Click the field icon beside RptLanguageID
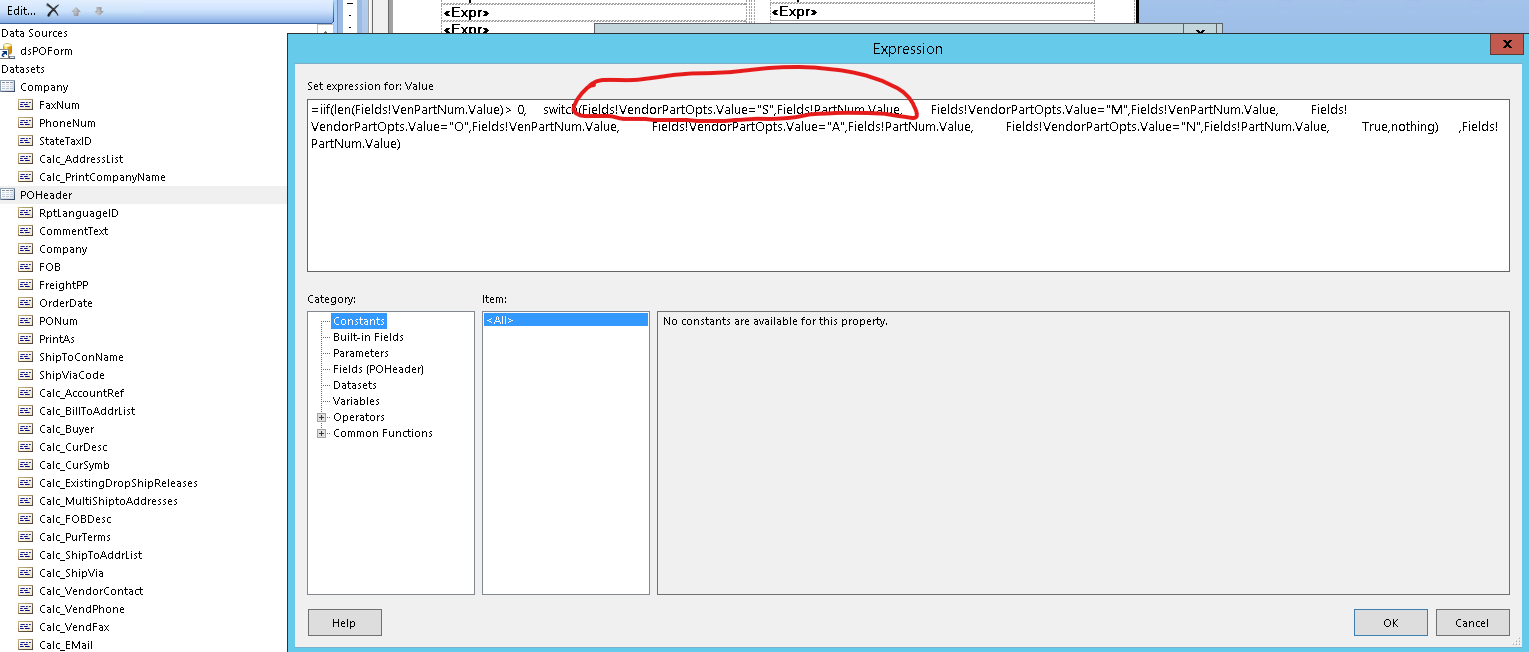Image resolution: width=1529 pixels, height=652 pixels. (26, 213)
